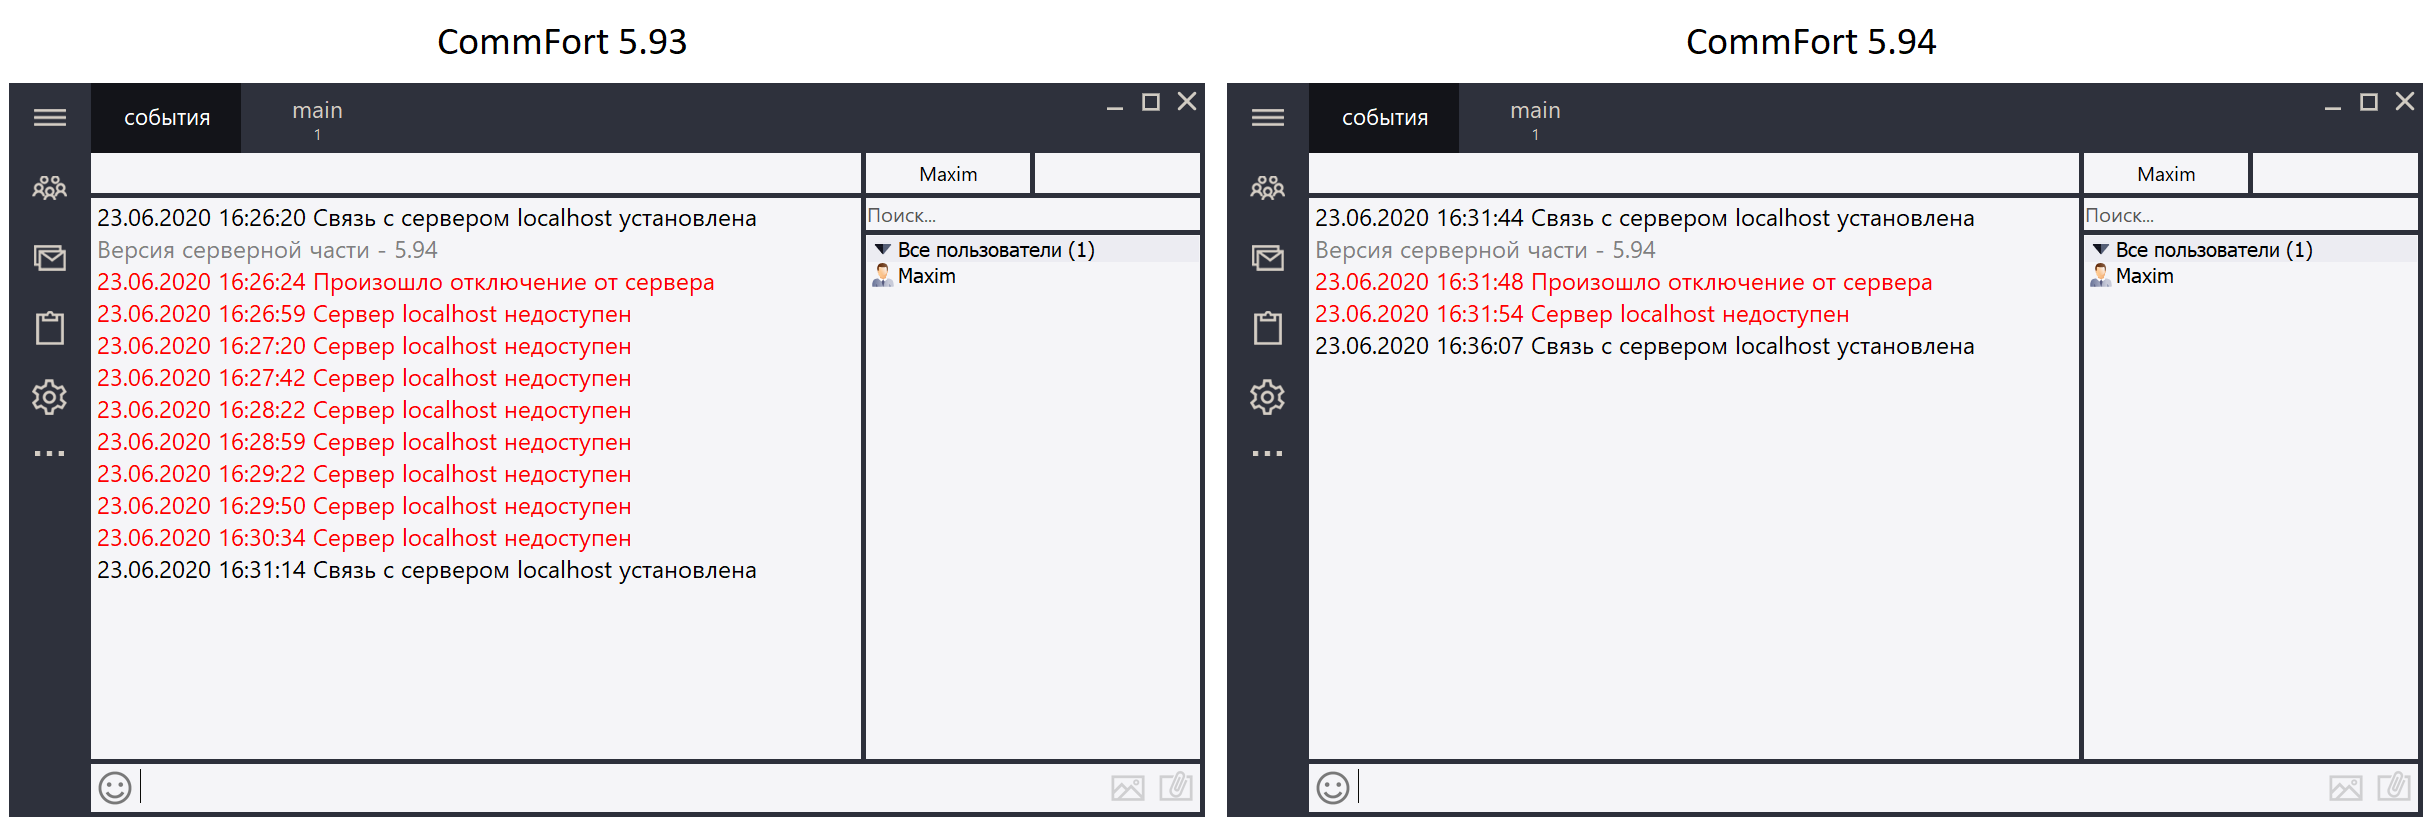Click Maxim header button in CommFort 5.94
2433x830 pixels.
[x=2166, y=174]
